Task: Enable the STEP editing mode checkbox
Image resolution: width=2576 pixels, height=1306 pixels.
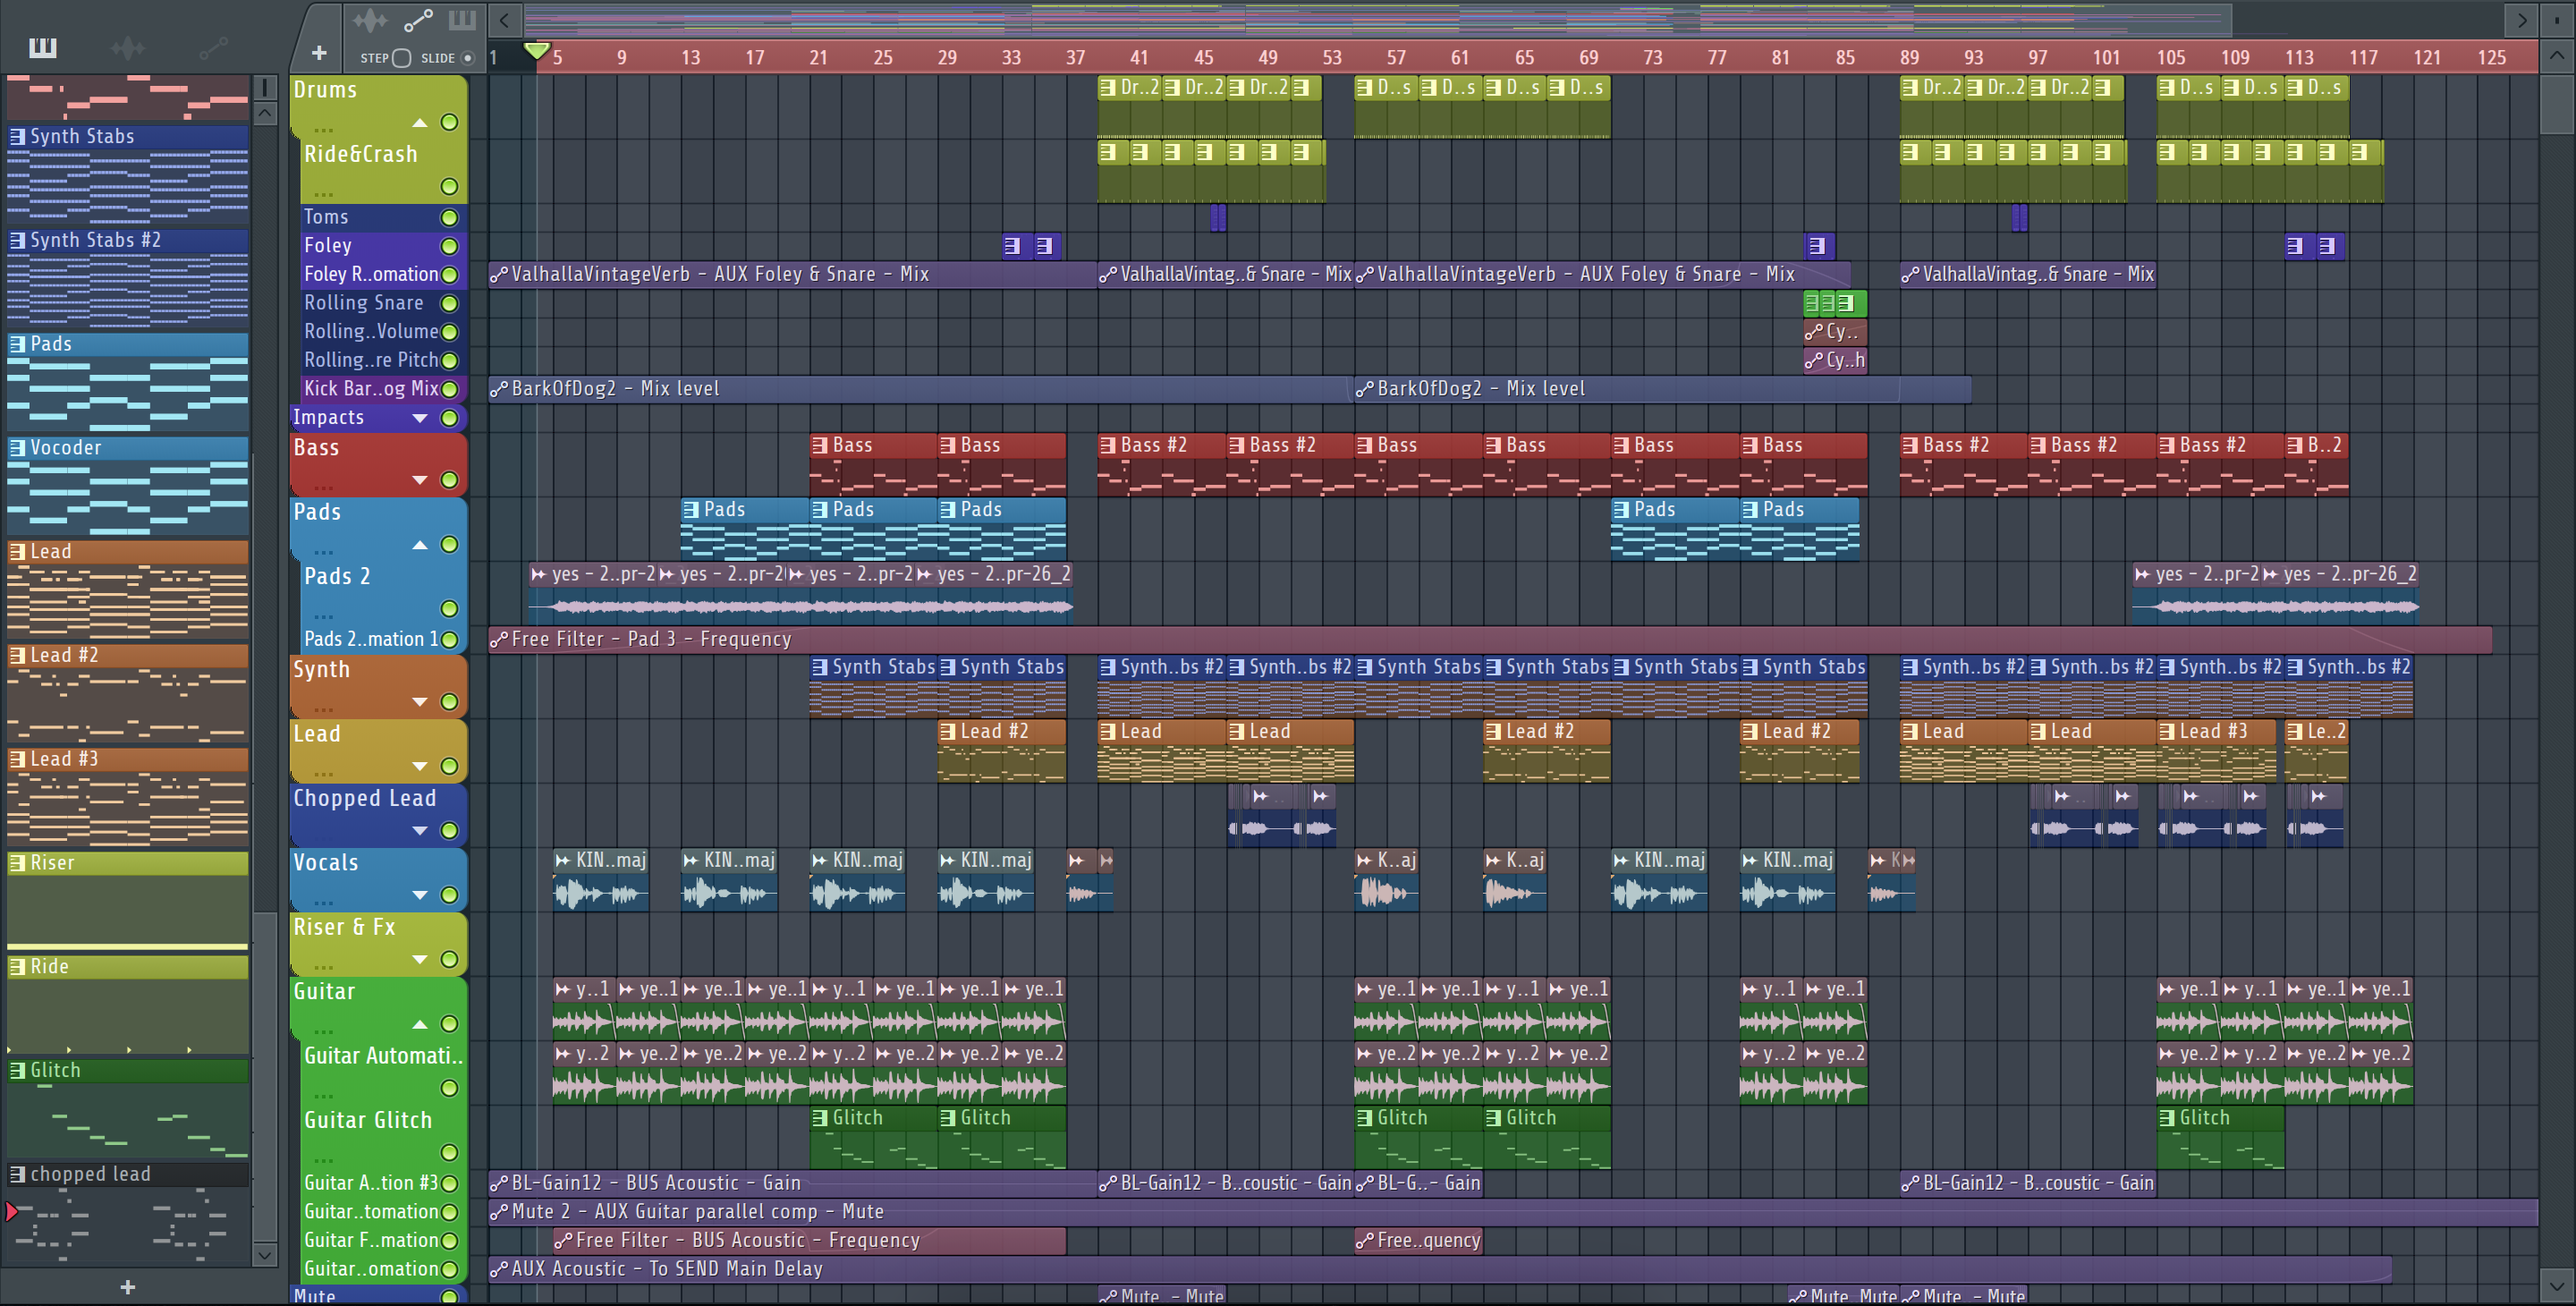Action: coord(401,58)
